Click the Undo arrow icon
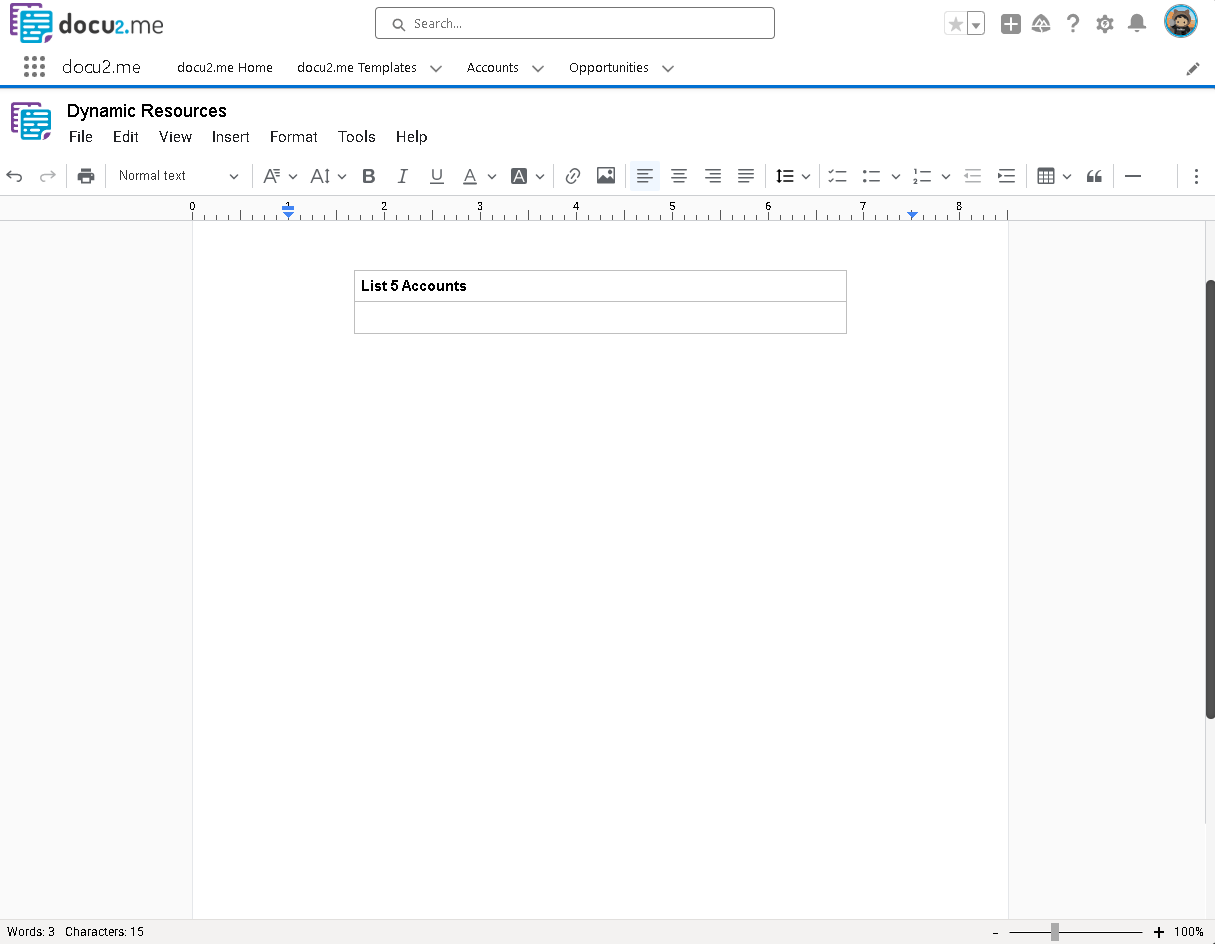The height and width of the screenshot is (944, 1215). [x=15, y=176]
